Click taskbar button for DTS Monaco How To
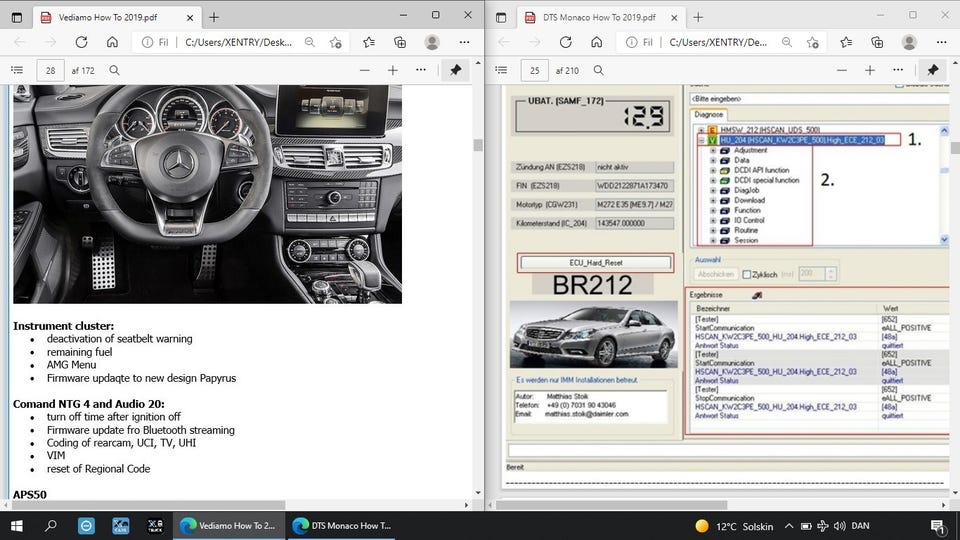This screenshot has height=540, width=960. point(340,525)
